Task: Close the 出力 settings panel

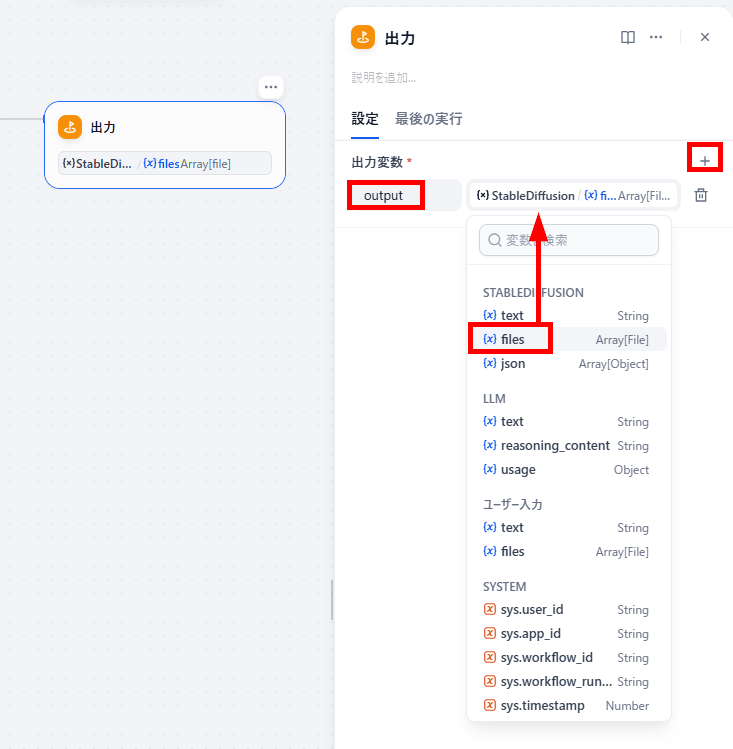Action: coord(704,37)
